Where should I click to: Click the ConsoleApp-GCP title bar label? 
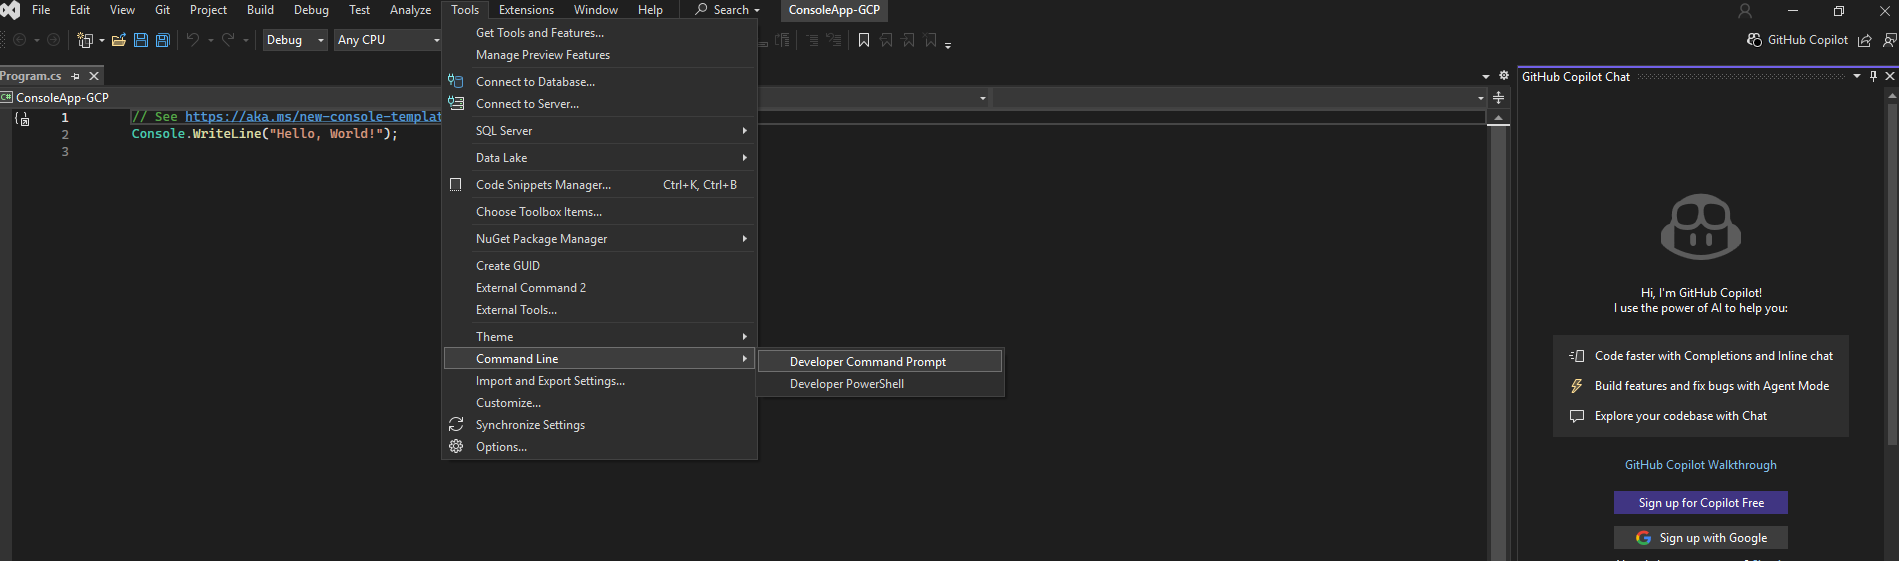(x=834, y=10)
